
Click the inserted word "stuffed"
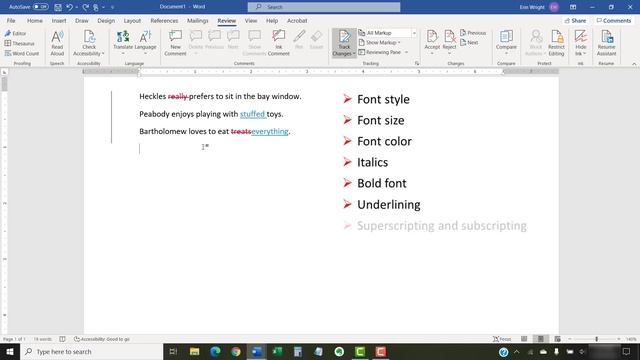coord(252,114)
